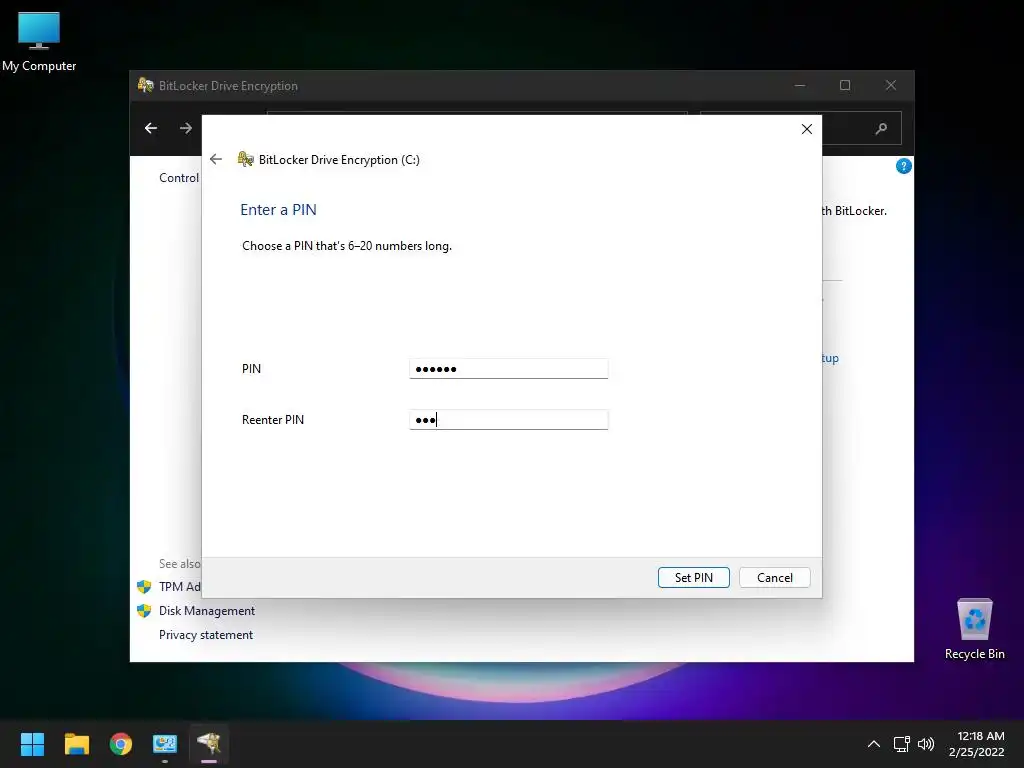Click the shield icon beside Disk Management
1024x768 pixels.
click(144, 611)
